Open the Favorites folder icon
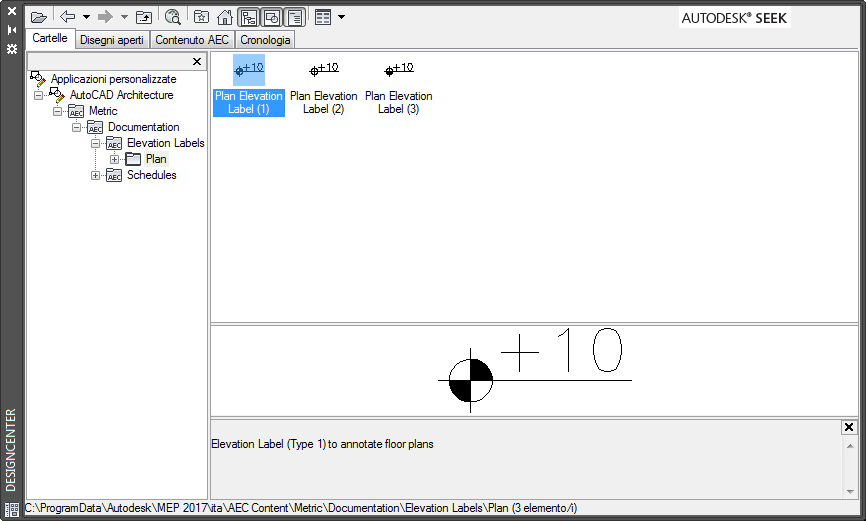866x521 pixels. [x=202, y=17]
